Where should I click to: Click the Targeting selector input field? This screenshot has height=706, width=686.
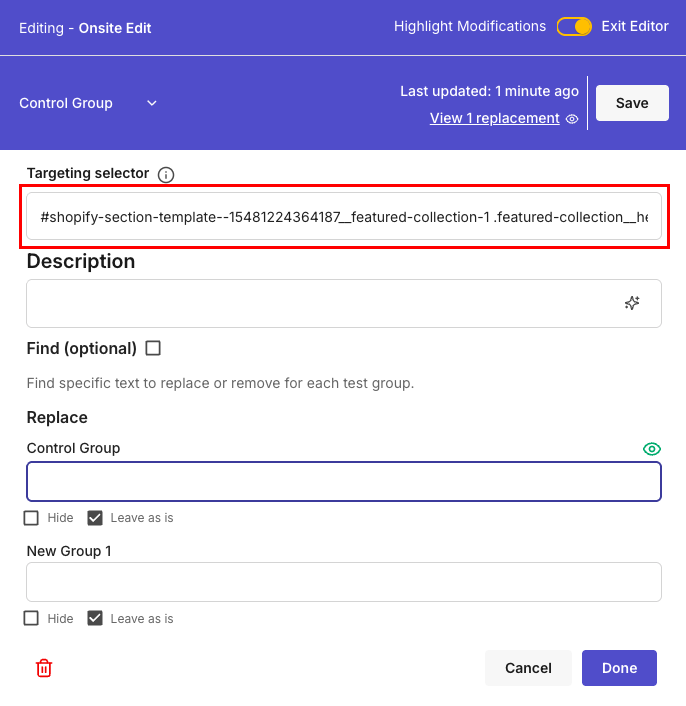(x=343, y=216)
